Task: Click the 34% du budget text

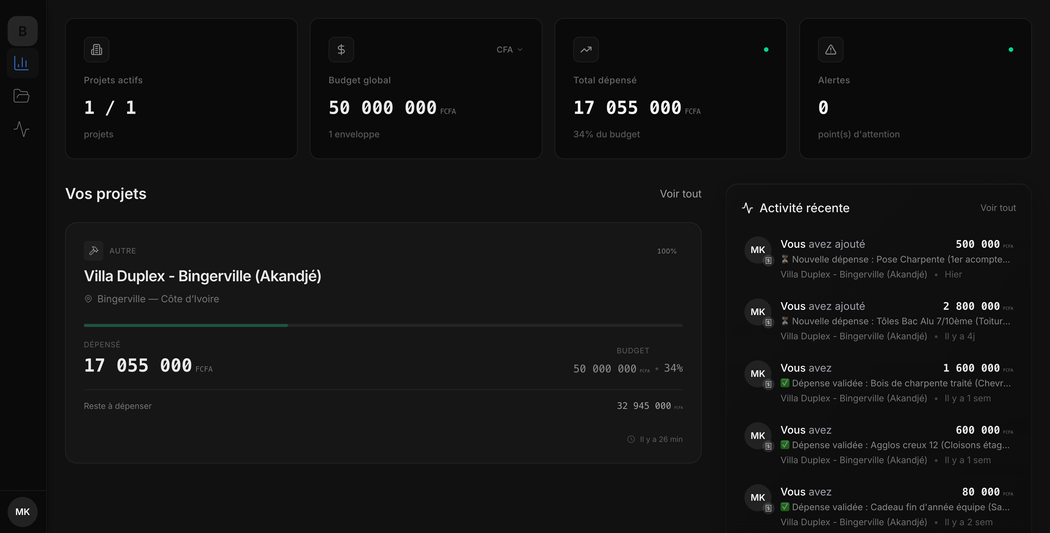Action: 606,134
